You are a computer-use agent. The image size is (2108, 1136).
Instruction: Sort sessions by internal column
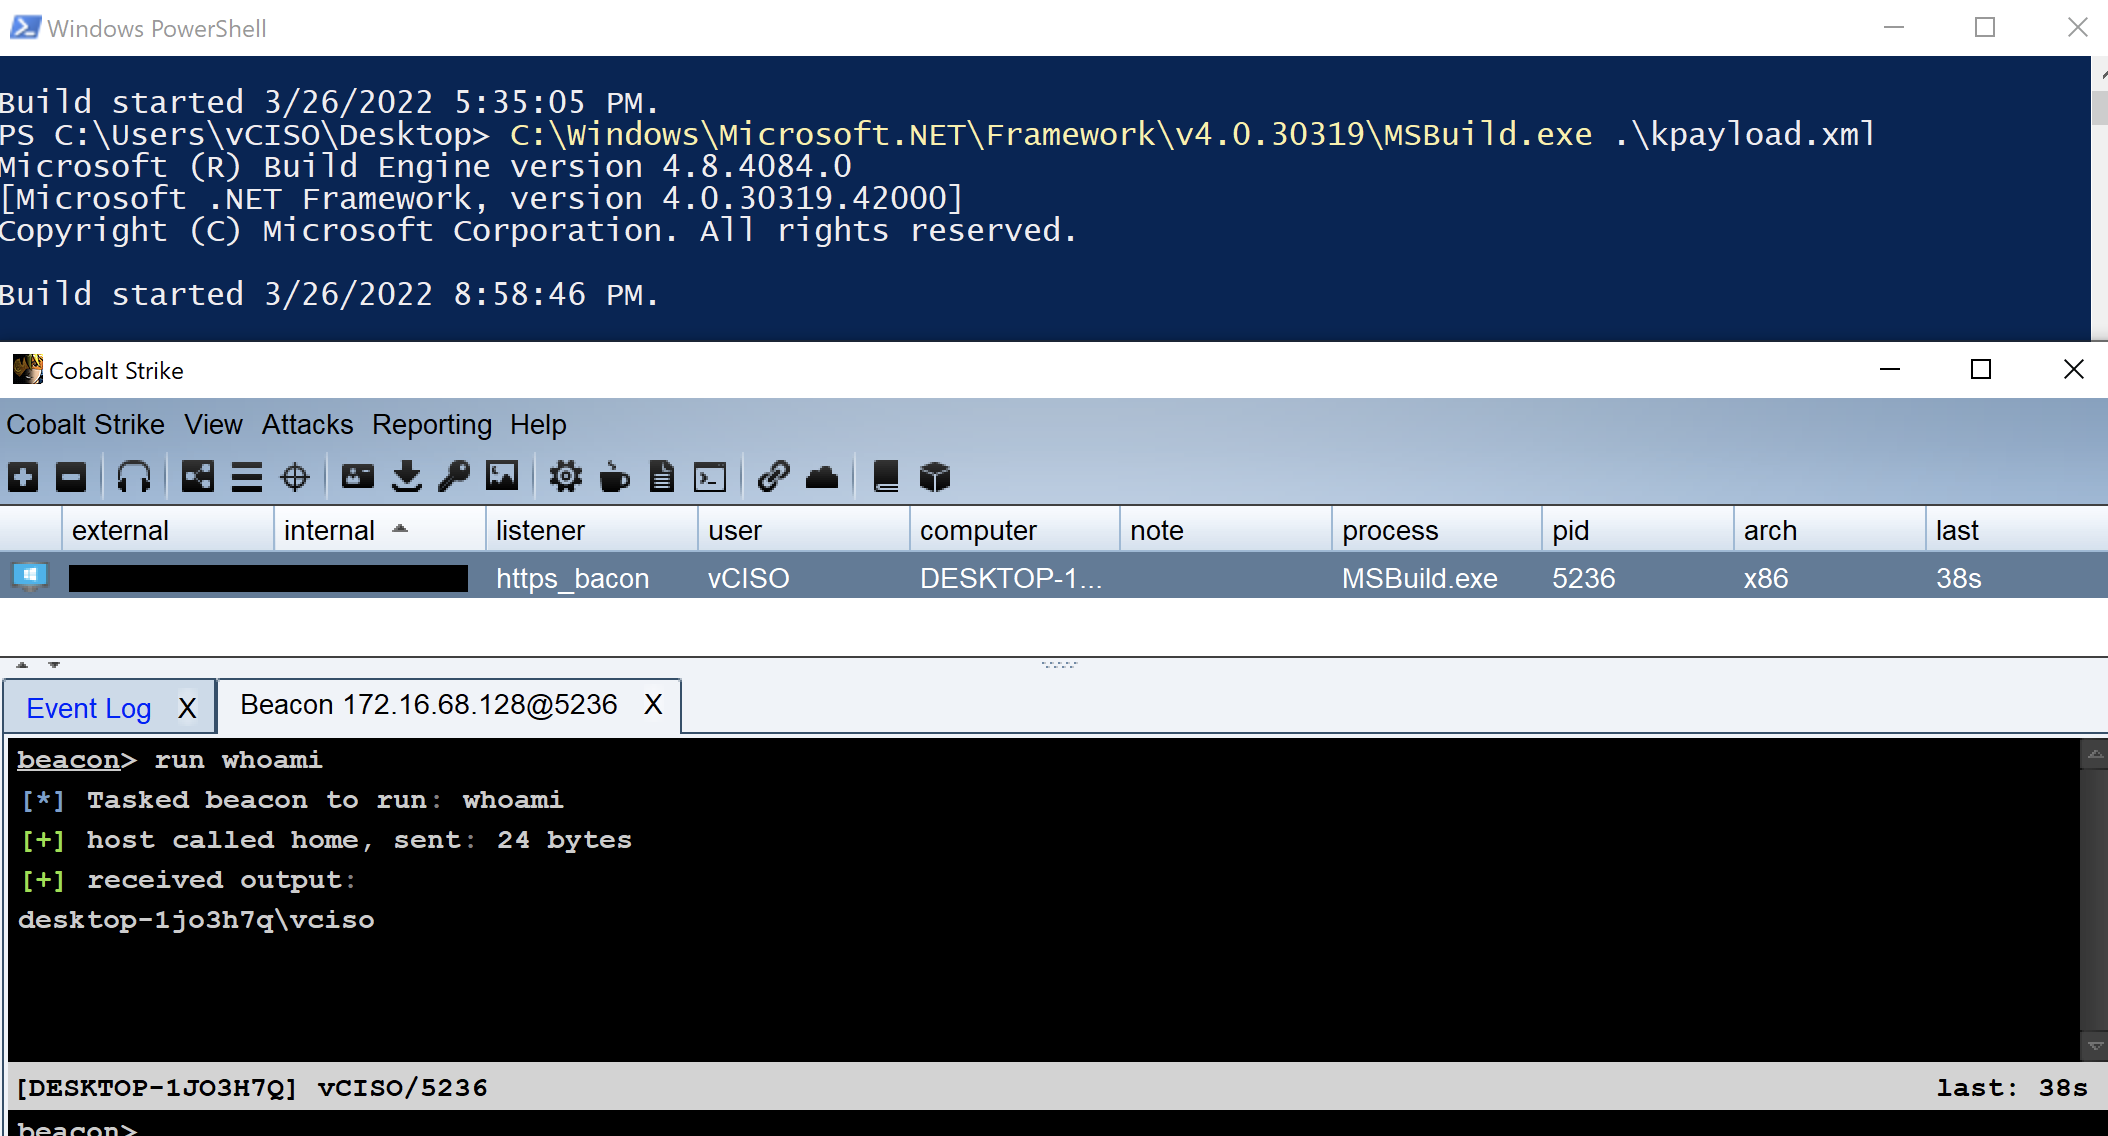pyautogui.click(x=380, y=530)
